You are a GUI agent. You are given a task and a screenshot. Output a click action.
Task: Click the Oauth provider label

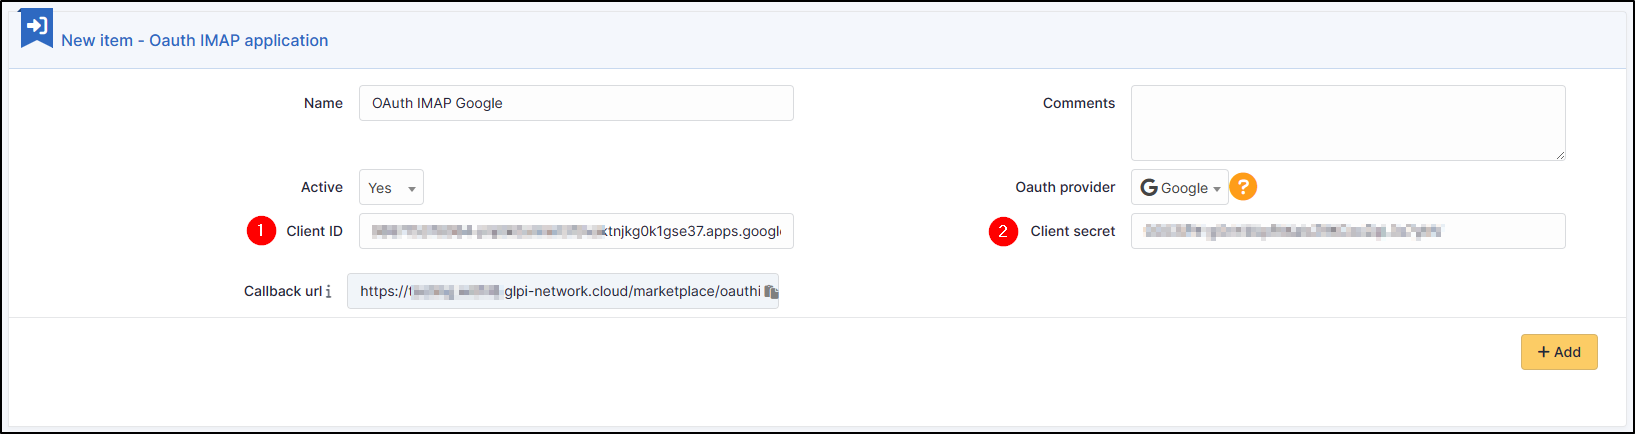[x=1065, y=187]
